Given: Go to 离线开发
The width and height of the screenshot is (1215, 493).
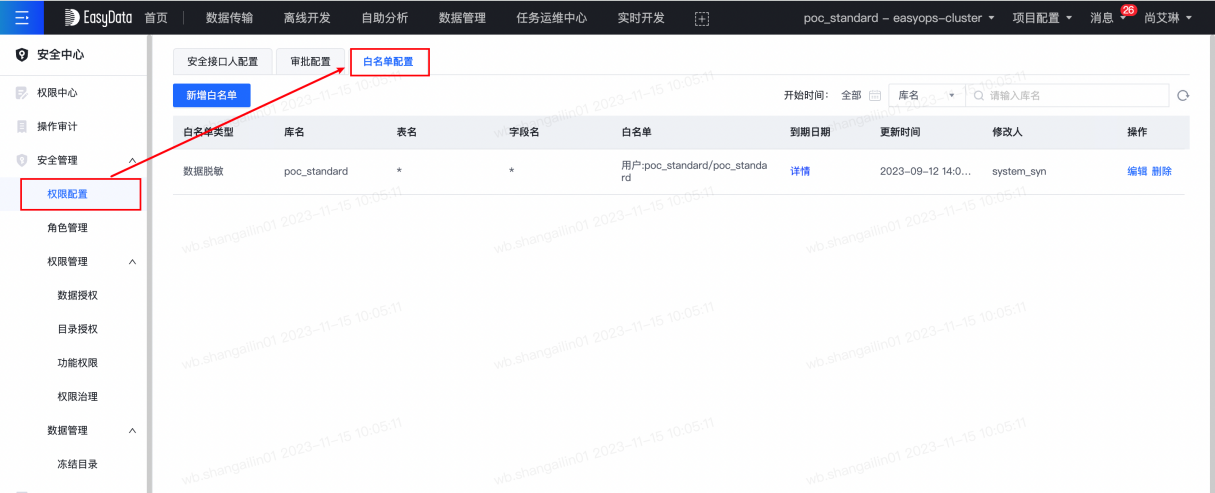Looking at the screenshot, I should click(307, 18).
